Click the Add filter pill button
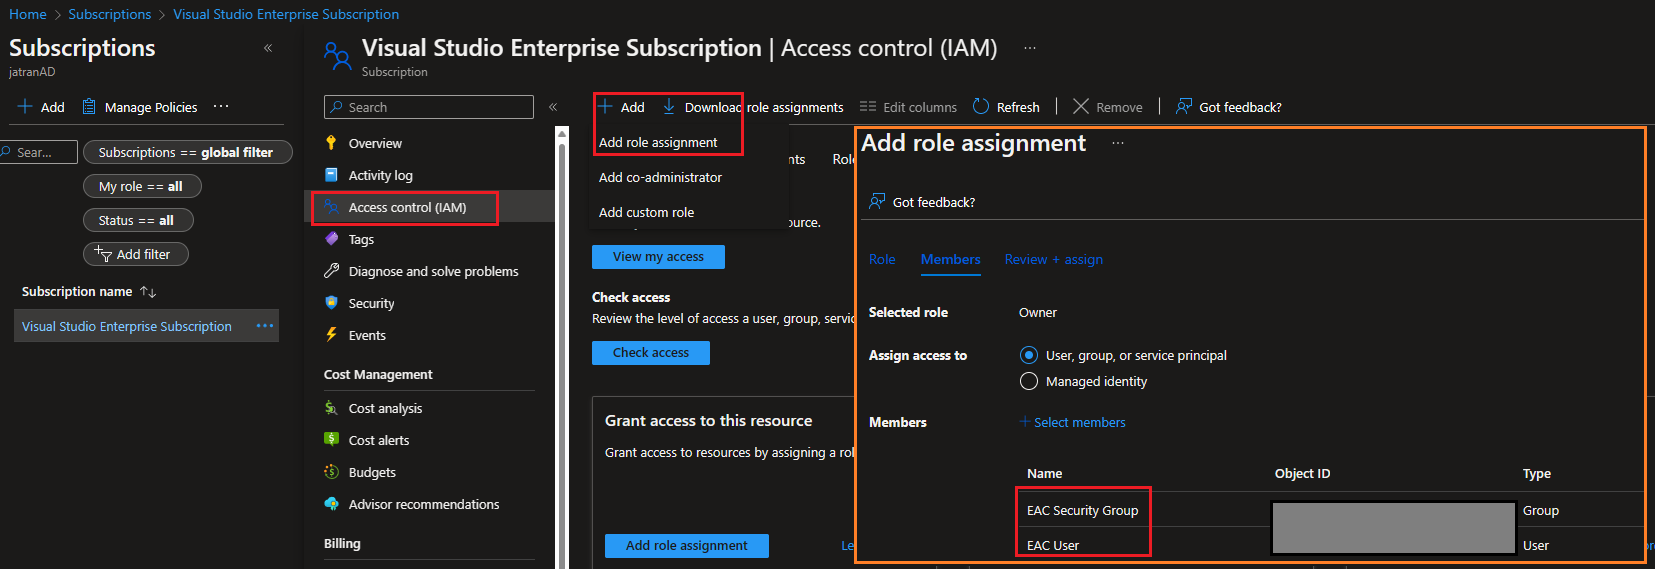Screen dimensions: 1655x569 pos(135,254)
